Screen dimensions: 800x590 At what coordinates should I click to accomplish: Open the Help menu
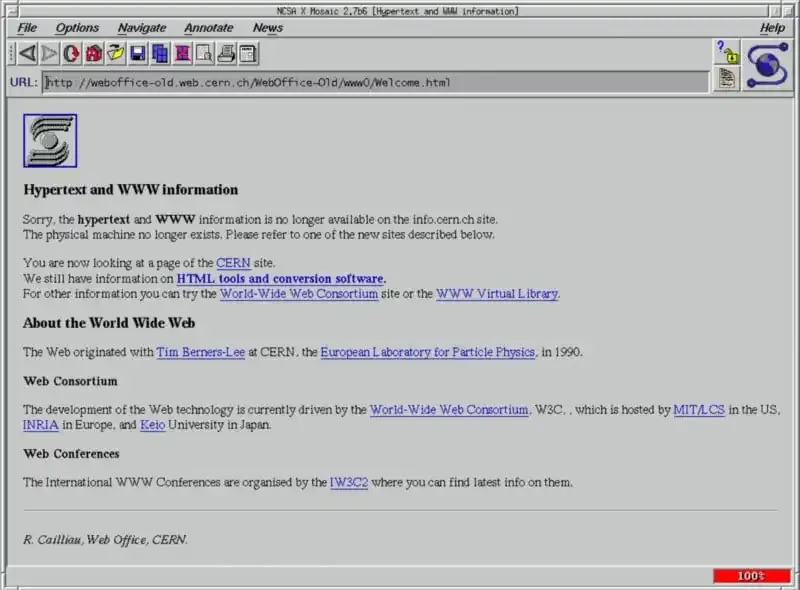[x=772, y=28]
